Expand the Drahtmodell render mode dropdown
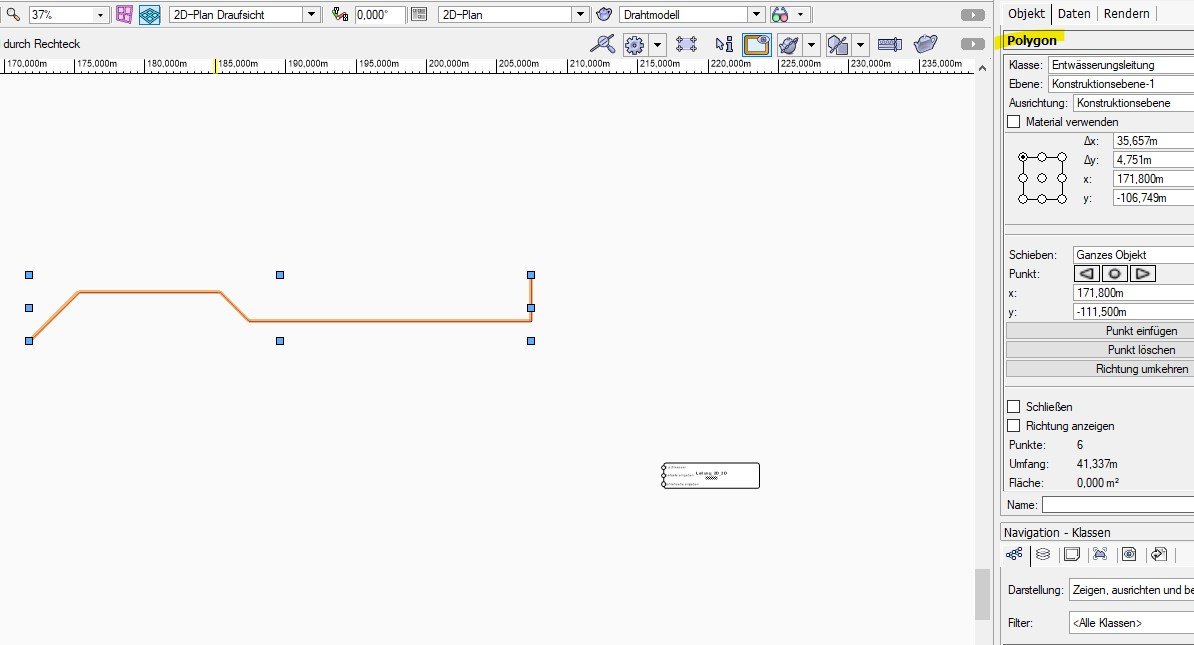The width and height of the screenshot is (1194, 645). click(x=756, y=15)
